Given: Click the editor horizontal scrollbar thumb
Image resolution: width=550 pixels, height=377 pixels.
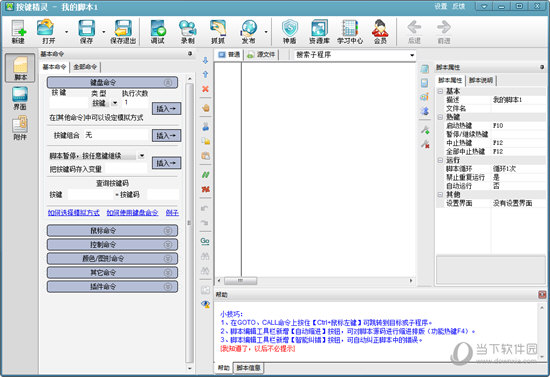Looking at the screenshot, I should point(241,281).
